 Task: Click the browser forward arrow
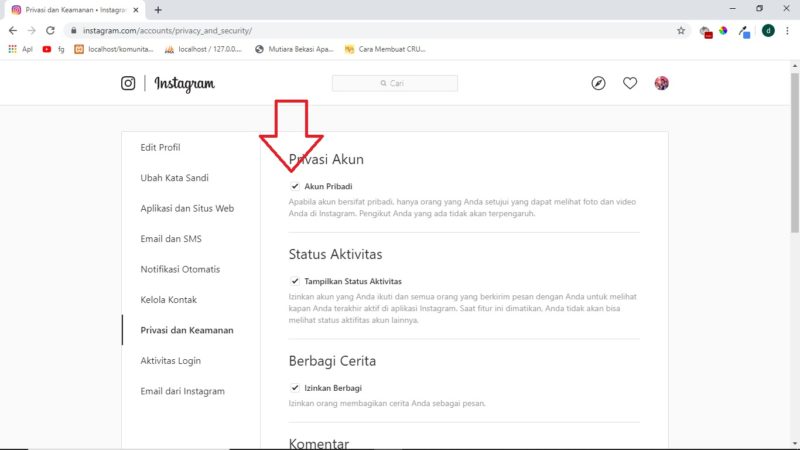tap(32, 31)
